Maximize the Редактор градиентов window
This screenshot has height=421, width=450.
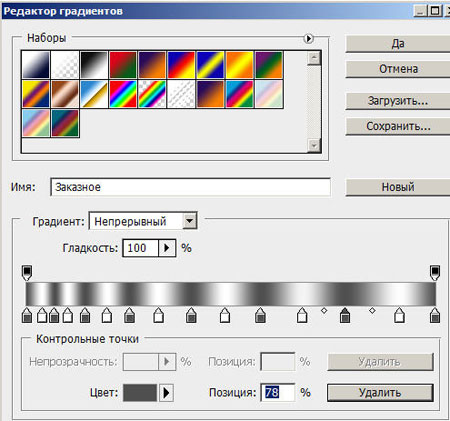pyautogui.click(x=435, y=11)
